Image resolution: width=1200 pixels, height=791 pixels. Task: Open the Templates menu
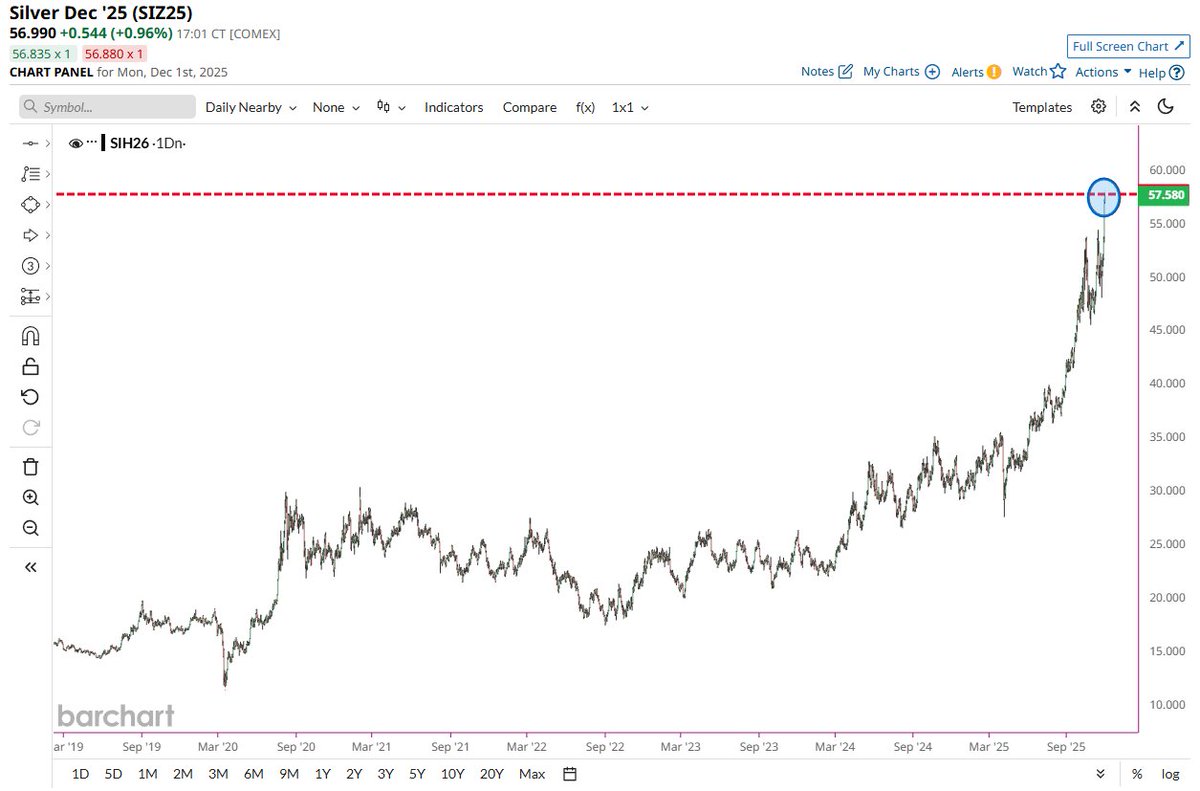click(x=1041, y=107)
